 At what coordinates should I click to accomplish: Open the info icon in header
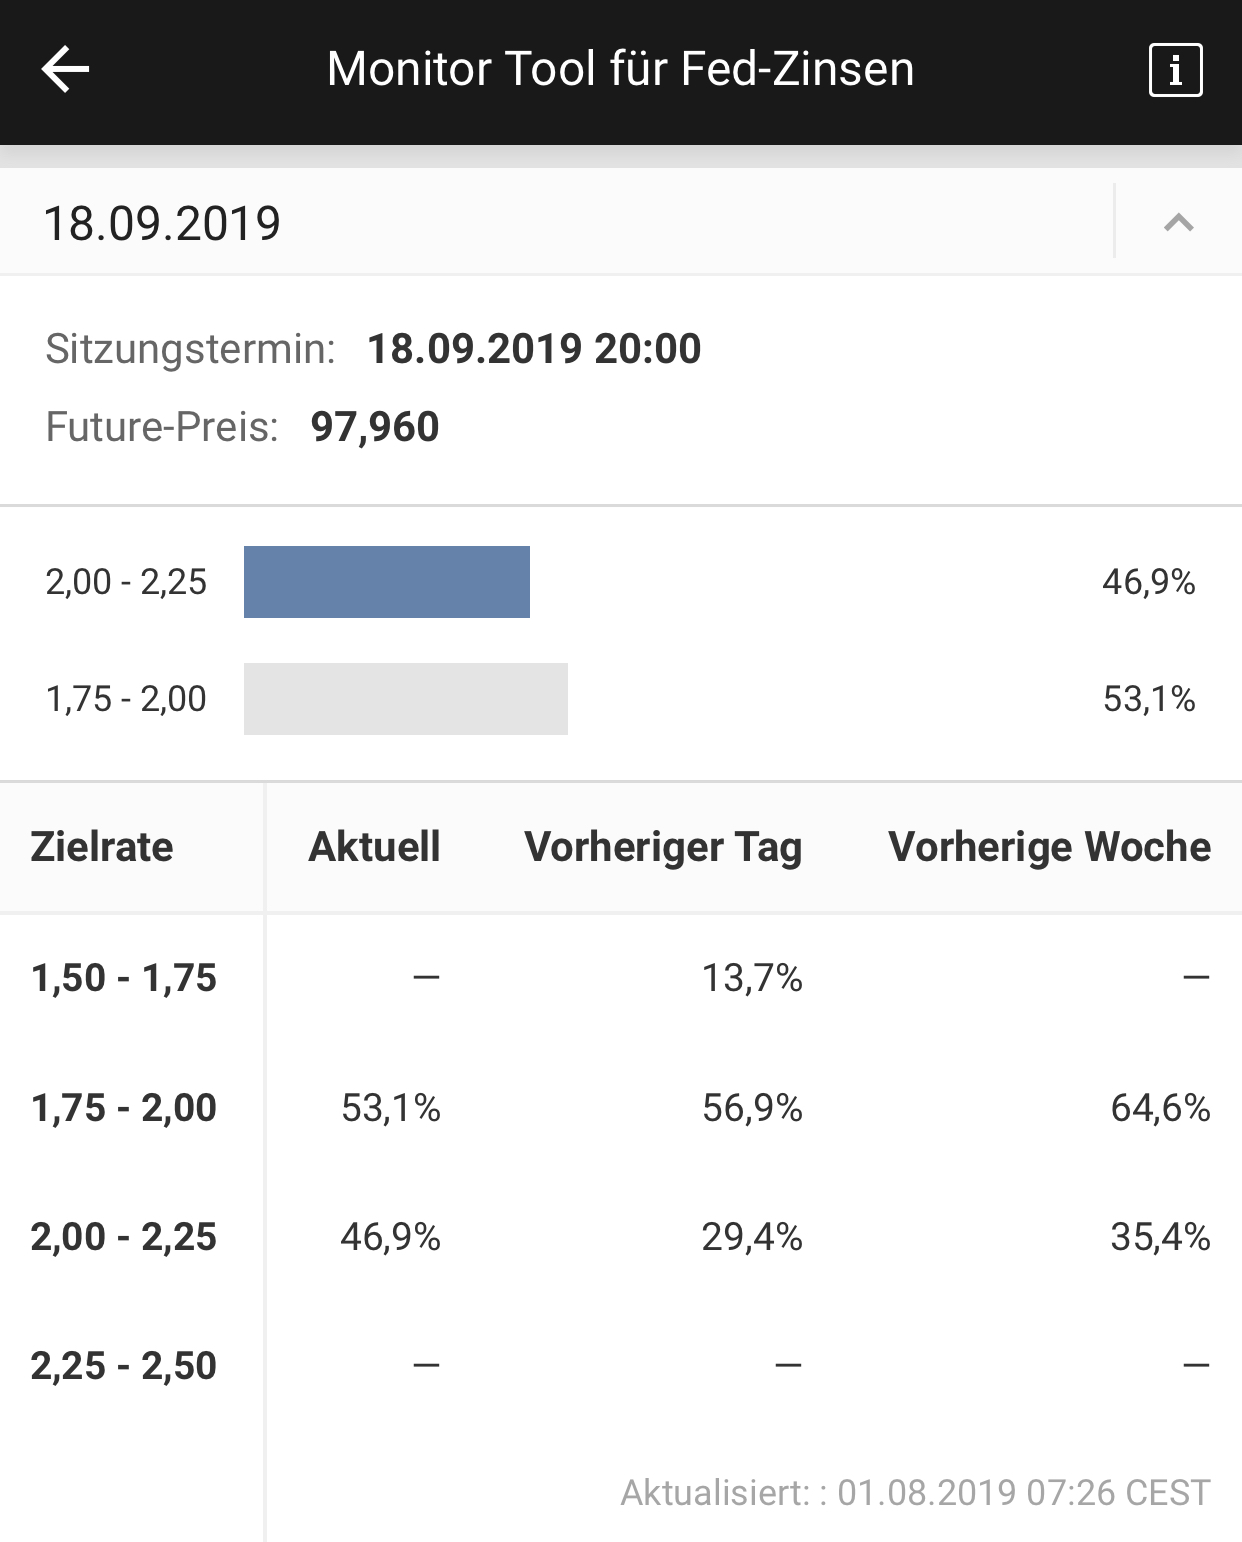(1175, 70)
